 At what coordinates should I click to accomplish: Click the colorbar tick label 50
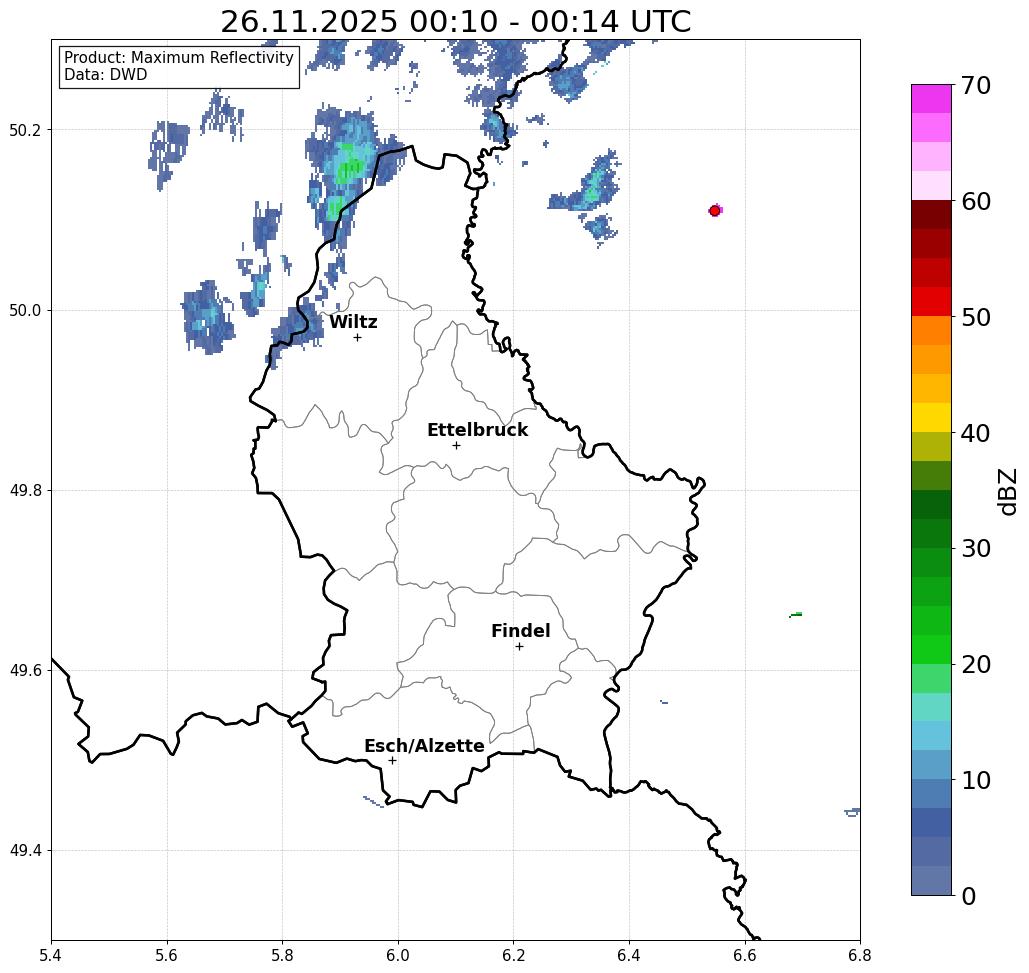point(976,318)
